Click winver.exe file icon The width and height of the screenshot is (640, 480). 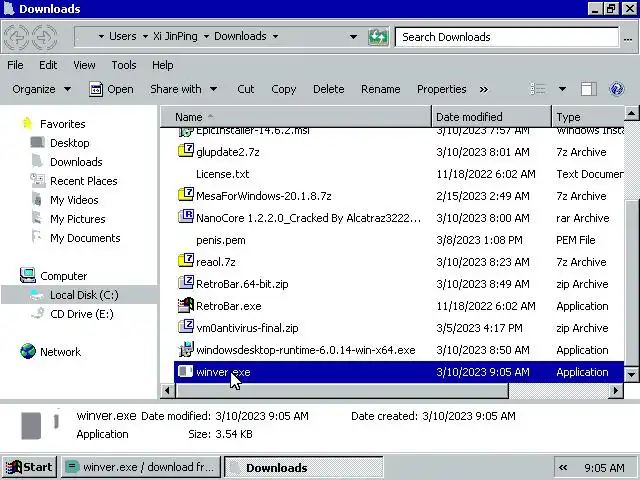tap(186, 371)
